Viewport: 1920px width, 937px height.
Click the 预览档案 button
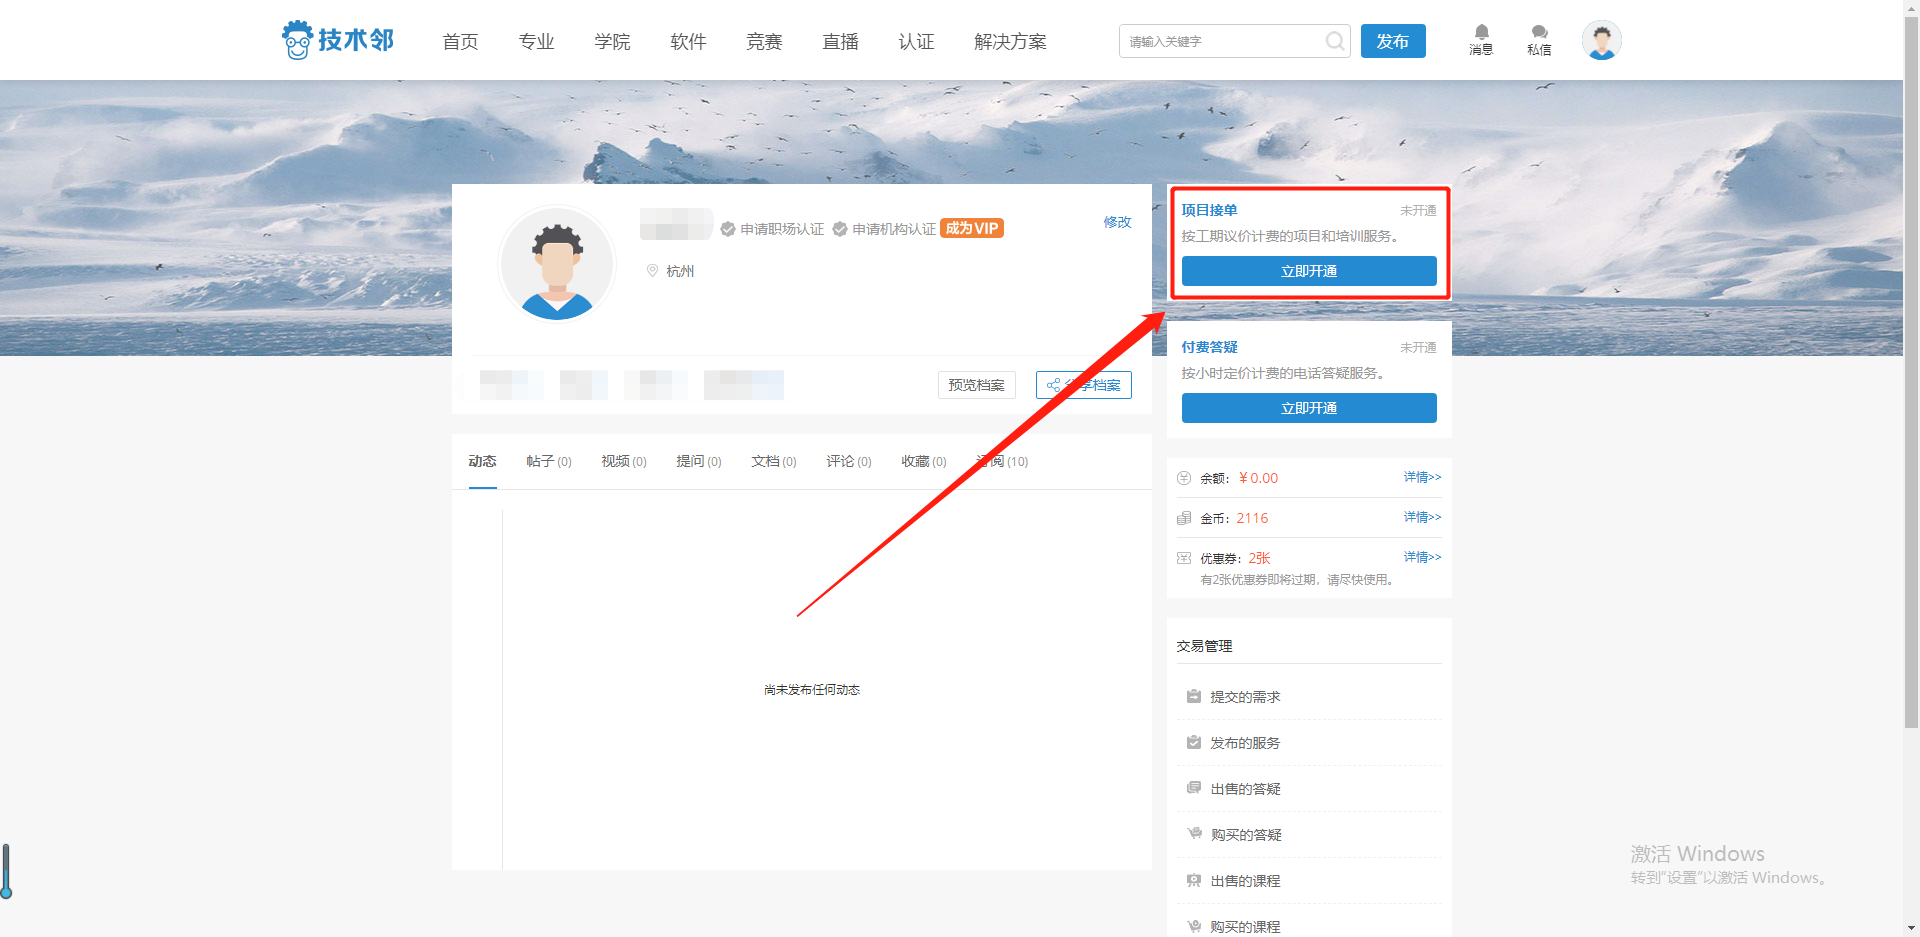tap(976, 385)
